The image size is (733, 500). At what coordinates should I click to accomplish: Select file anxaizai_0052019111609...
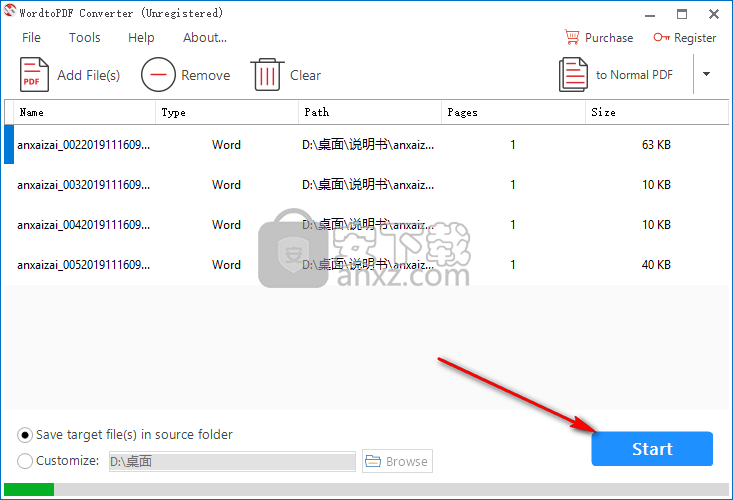84,265
